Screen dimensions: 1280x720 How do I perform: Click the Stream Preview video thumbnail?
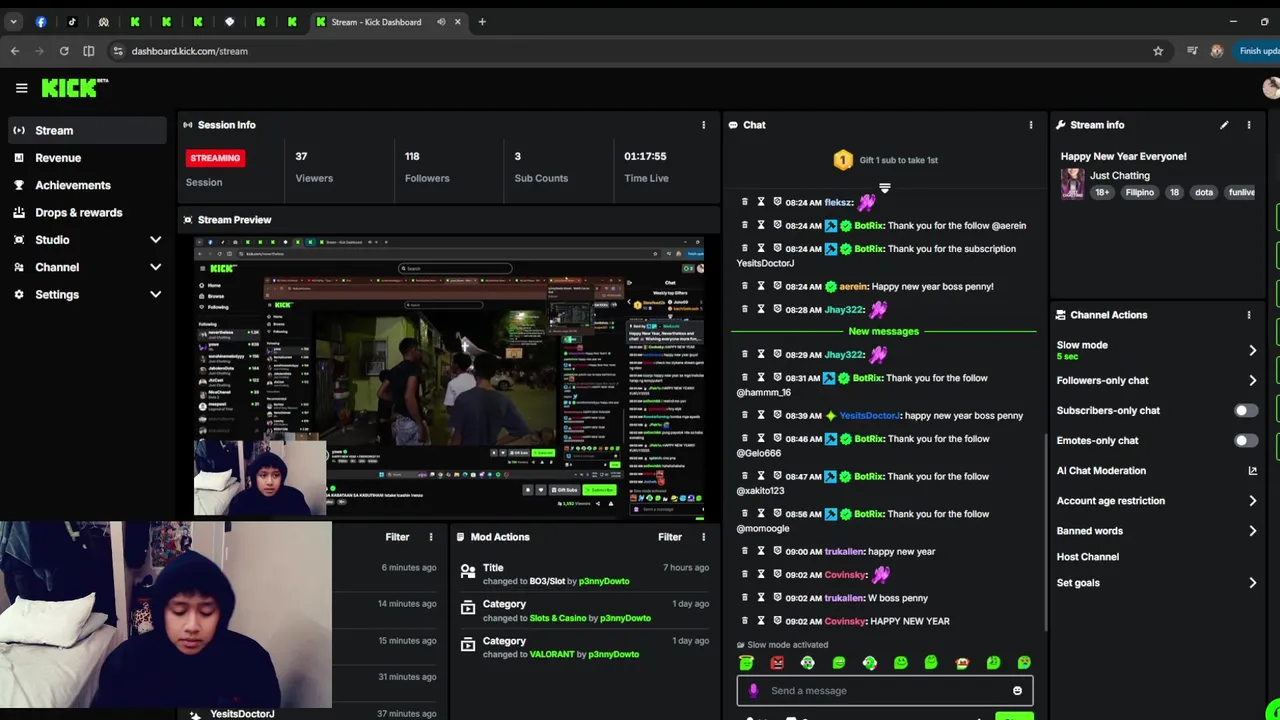[x=449, y=377]
